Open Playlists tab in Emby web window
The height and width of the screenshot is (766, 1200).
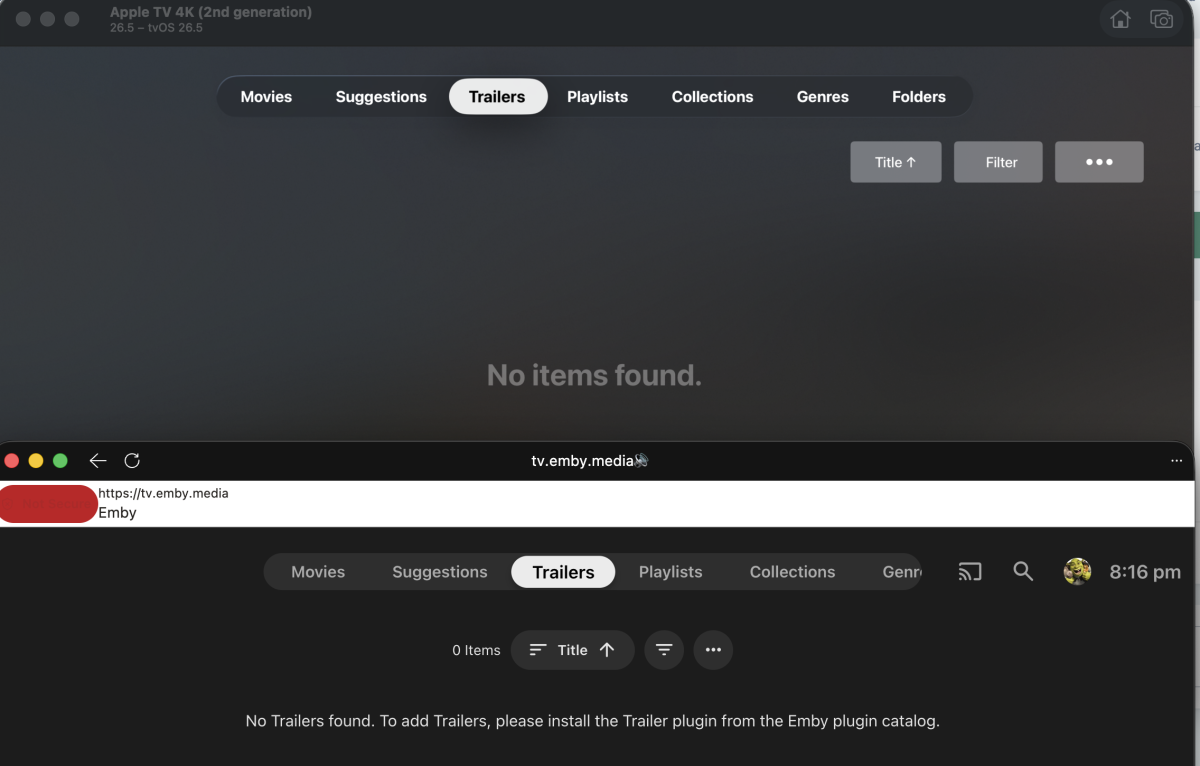pyautogui.click(x=670, y=572)
